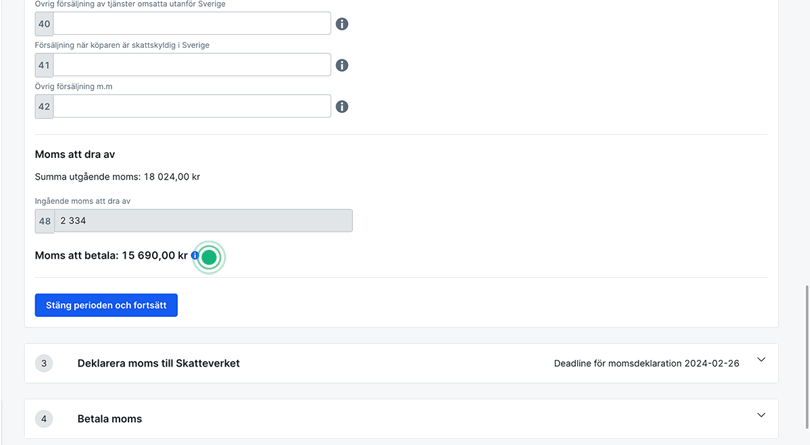Click the field number 48 label
The image size is (810, 445).
[45, 221]
